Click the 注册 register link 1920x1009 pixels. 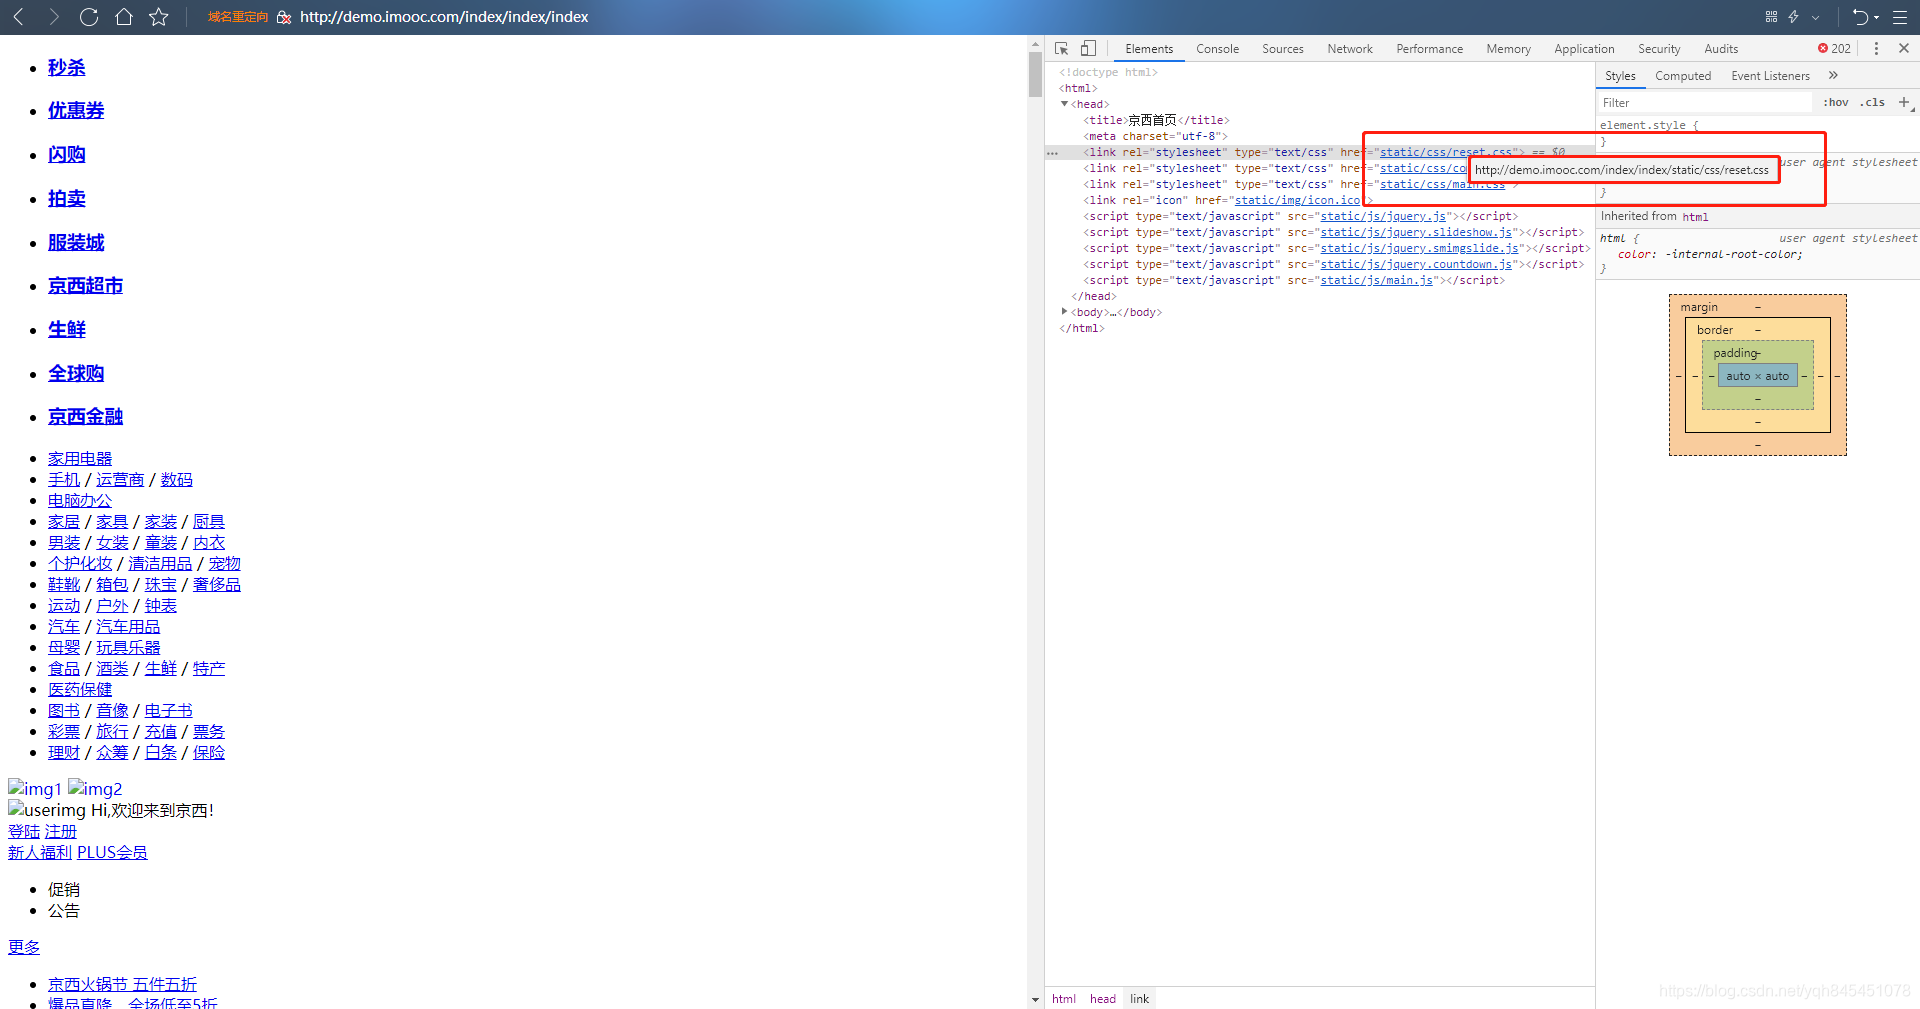tap(61, 831)
